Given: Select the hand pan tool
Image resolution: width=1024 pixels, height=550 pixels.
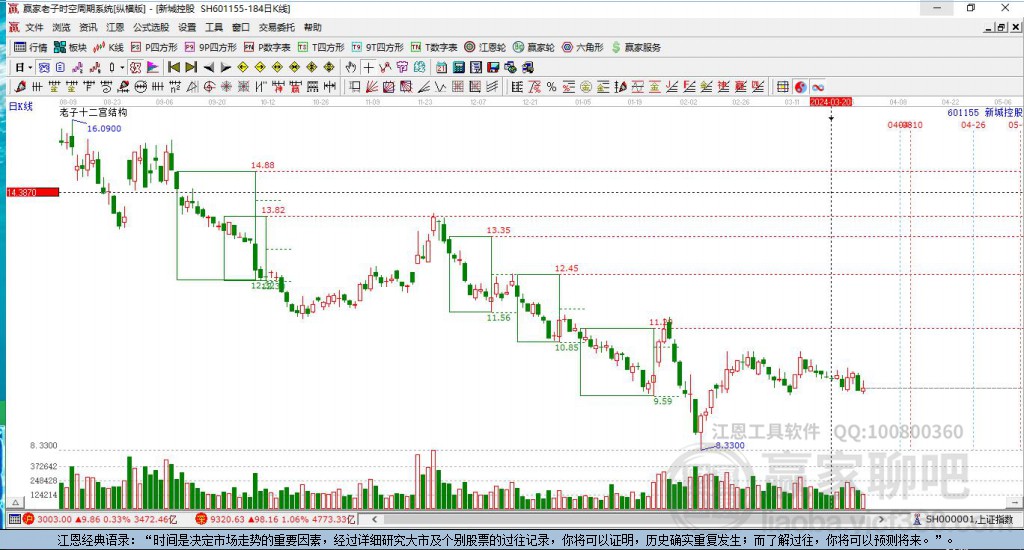Looking at the screenshot, I should tap(351, 67).
